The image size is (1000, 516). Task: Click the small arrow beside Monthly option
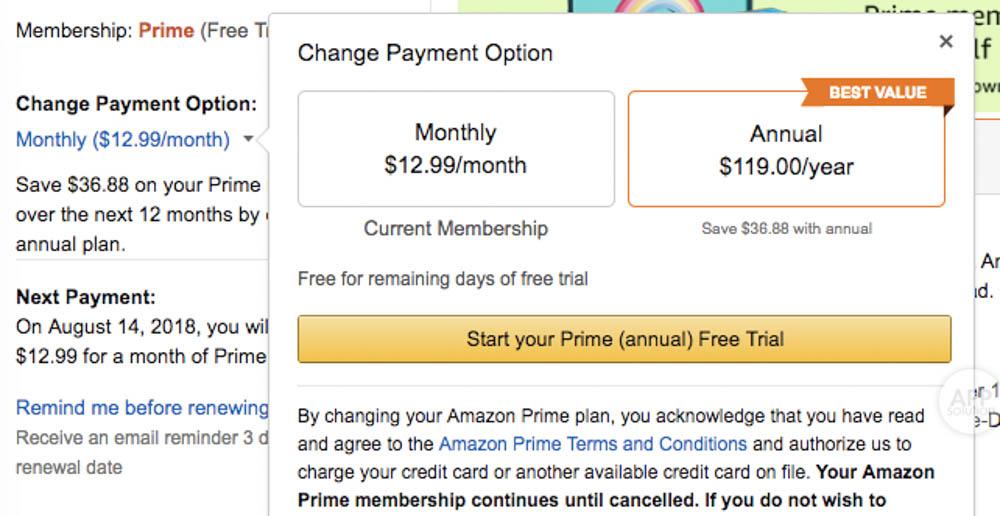point(248,140)
